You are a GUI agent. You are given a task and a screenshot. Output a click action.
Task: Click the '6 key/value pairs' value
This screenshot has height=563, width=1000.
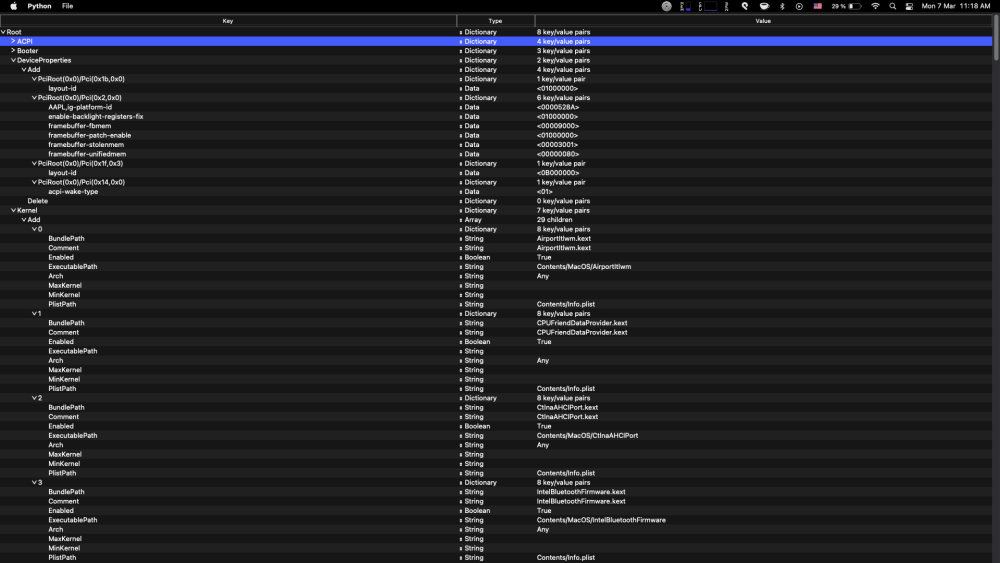pos(563,98)
